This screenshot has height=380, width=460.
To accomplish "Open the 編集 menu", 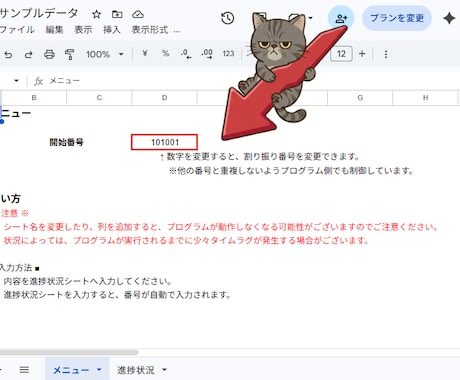I will pyautogui.click(x=54, y=30).
